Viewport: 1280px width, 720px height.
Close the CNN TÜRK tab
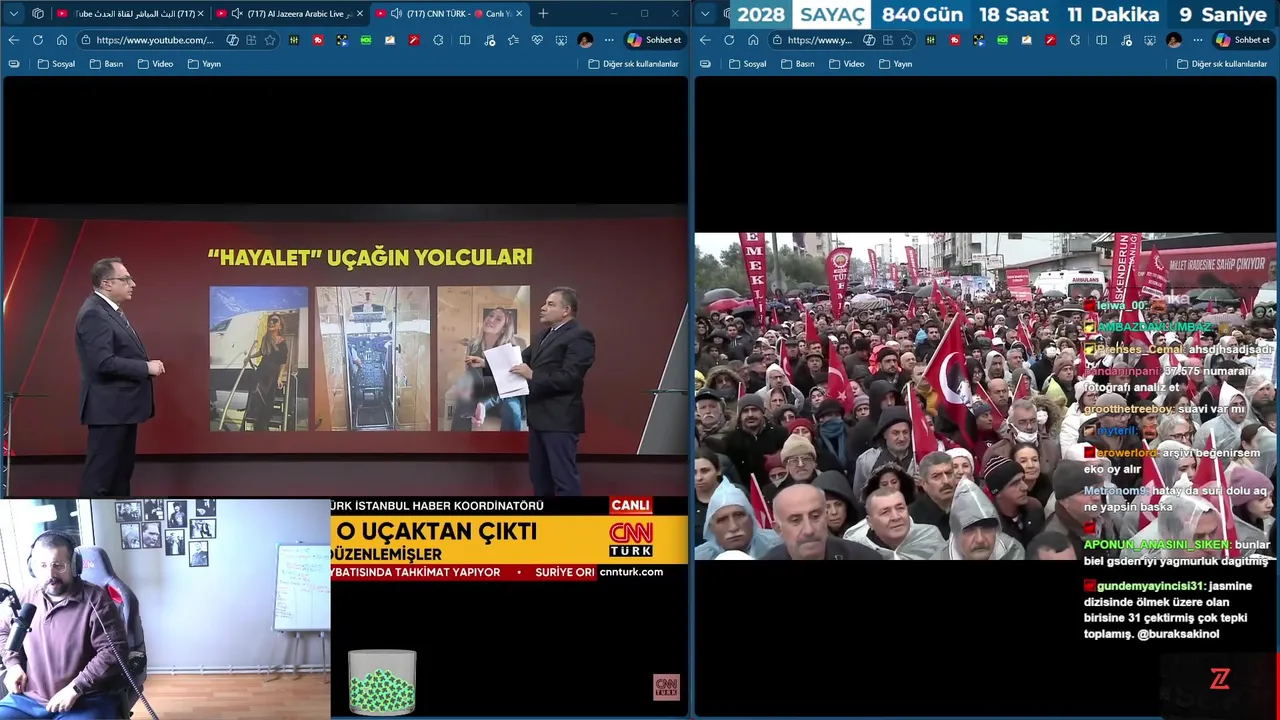click(x=519, y=14)
